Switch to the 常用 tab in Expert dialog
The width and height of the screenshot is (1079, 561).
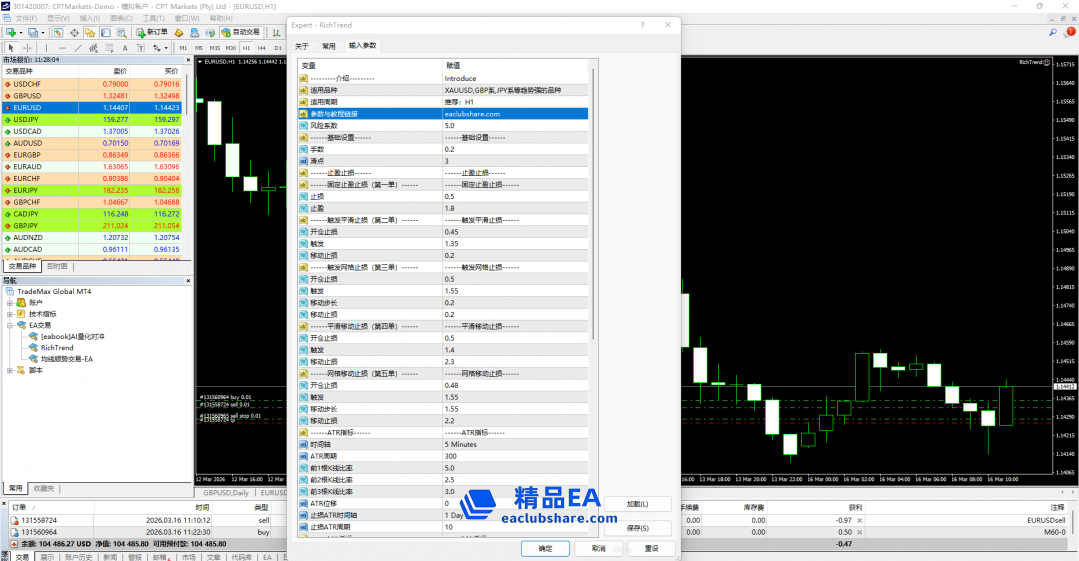click(x=328, y=46)
